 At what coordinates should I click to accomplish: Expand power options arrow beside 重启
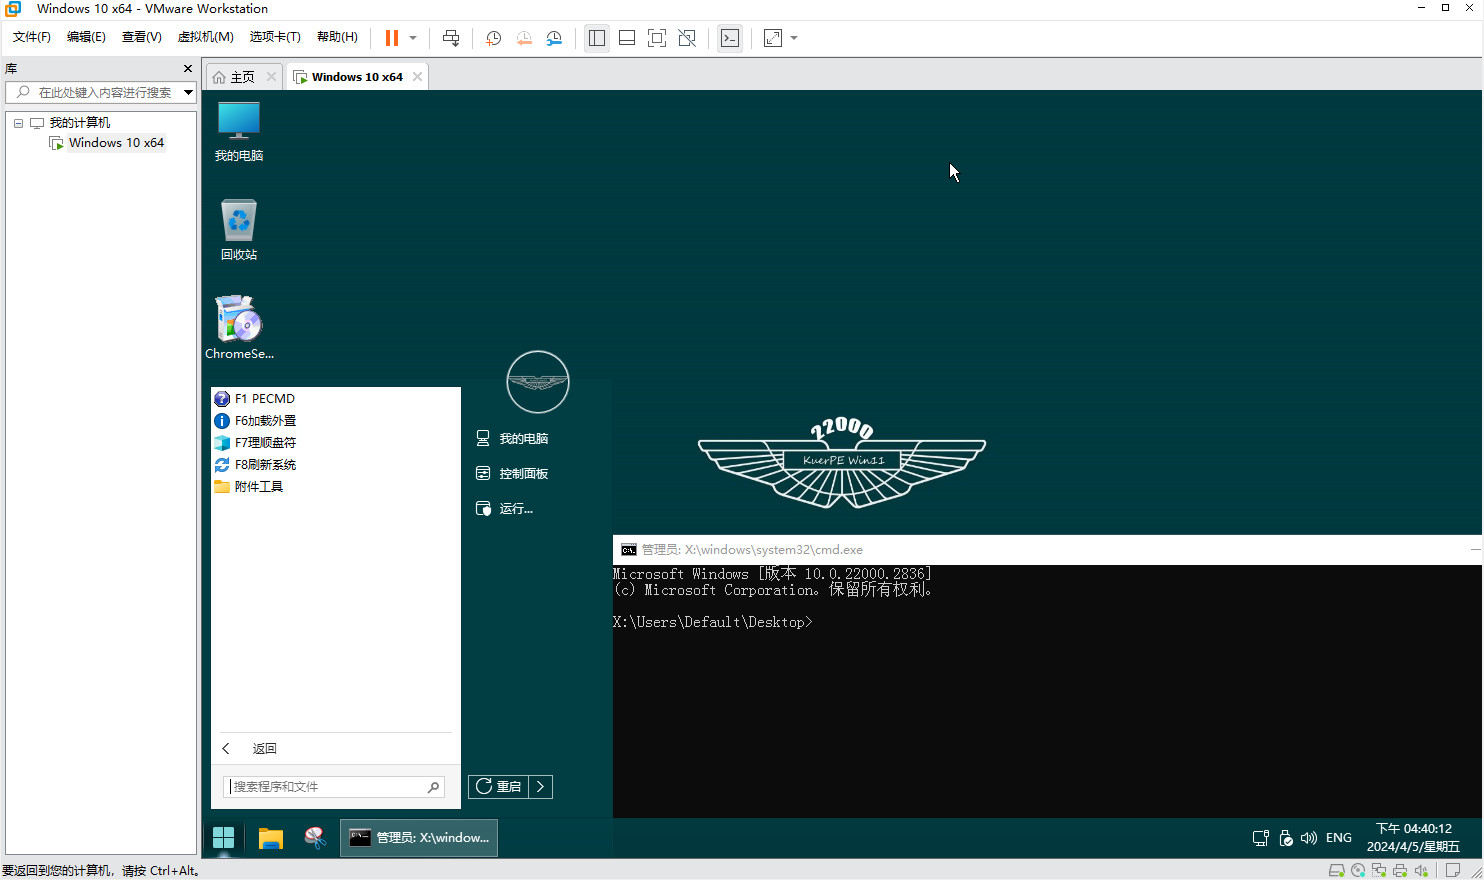pyautogui.click(x=540, y=787)
